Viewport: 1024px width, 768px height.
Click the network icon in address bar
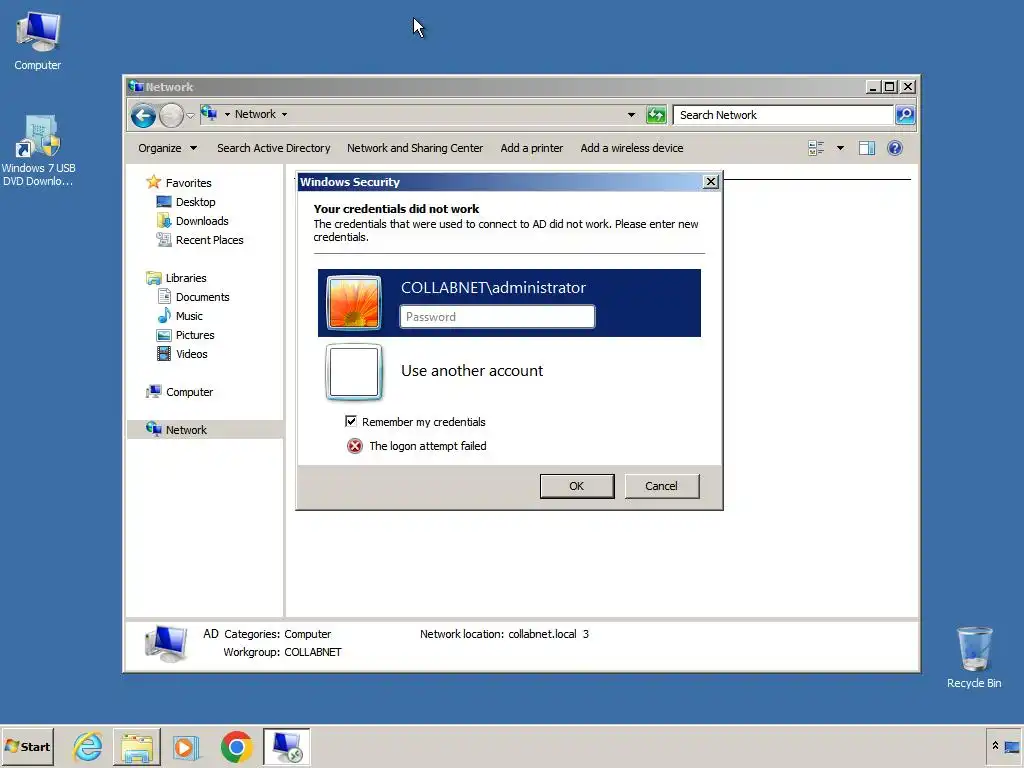tap(209, 114)
